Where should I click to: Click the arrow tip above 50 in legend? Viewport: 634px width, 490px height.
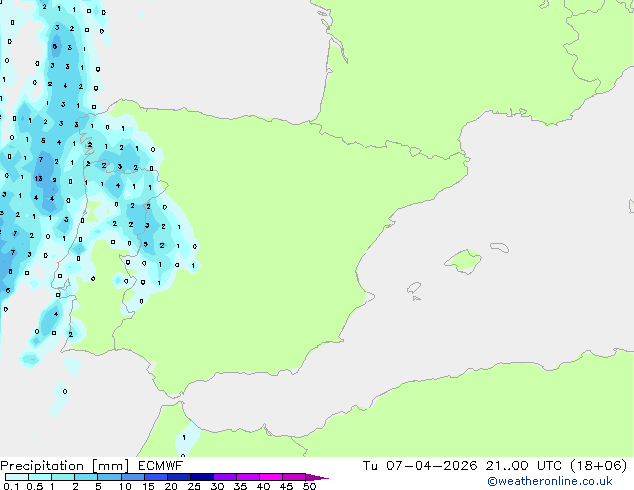click(317, 477)
